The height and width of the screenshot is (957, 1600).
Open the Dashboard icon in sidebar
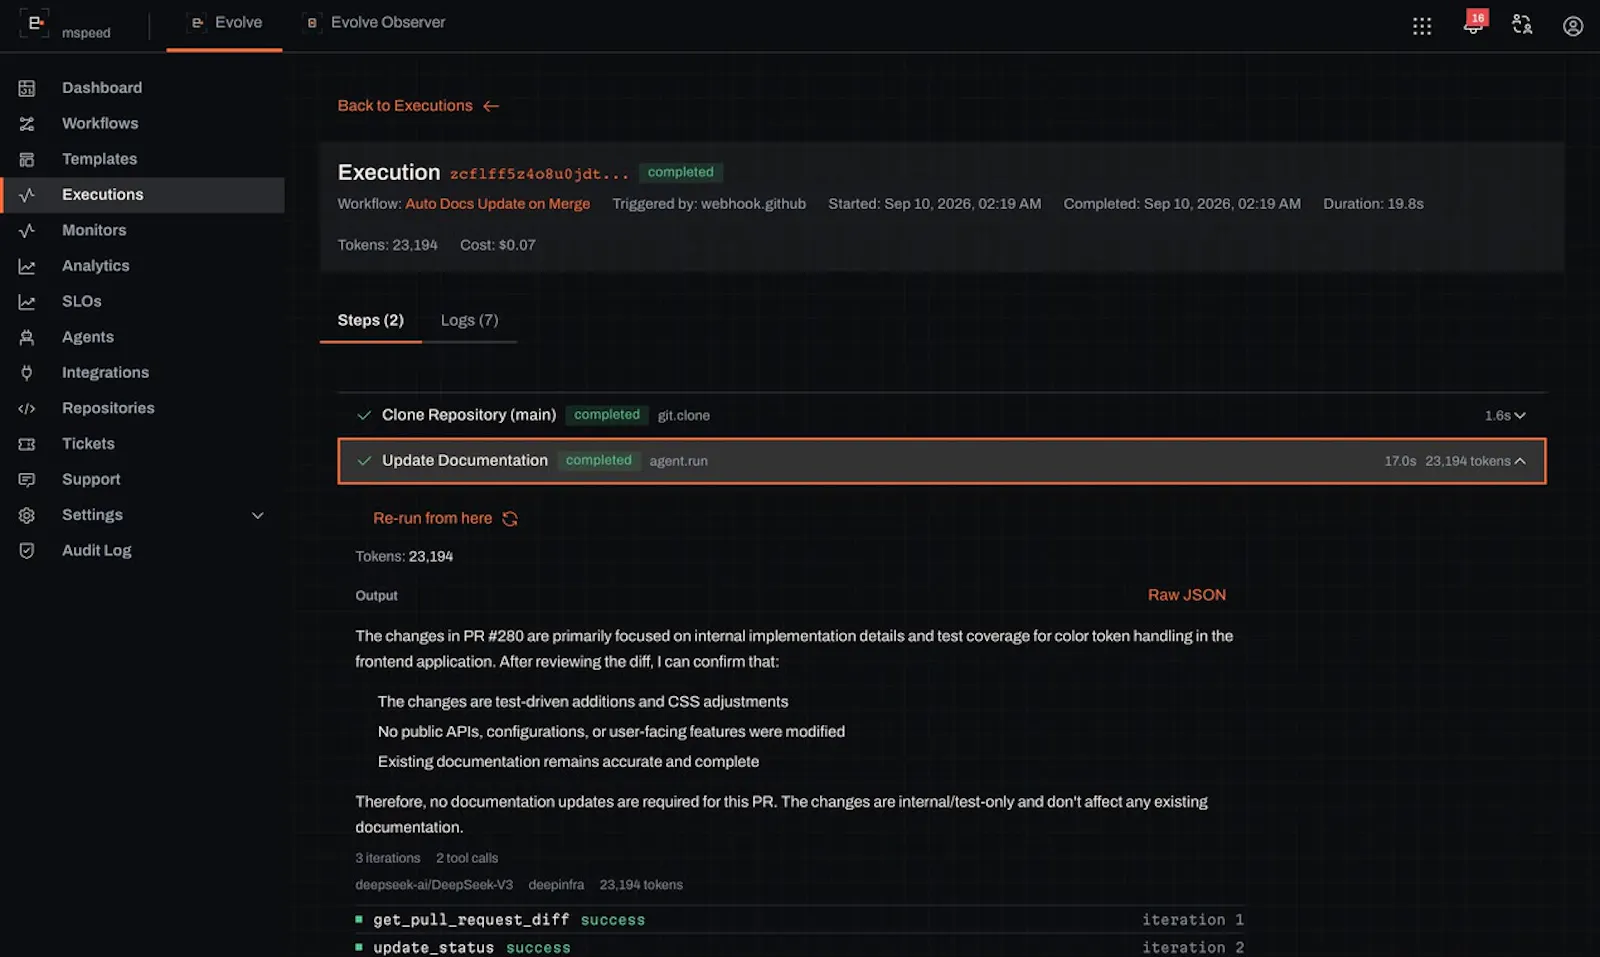pyautogui.click(x=27, y=88)
